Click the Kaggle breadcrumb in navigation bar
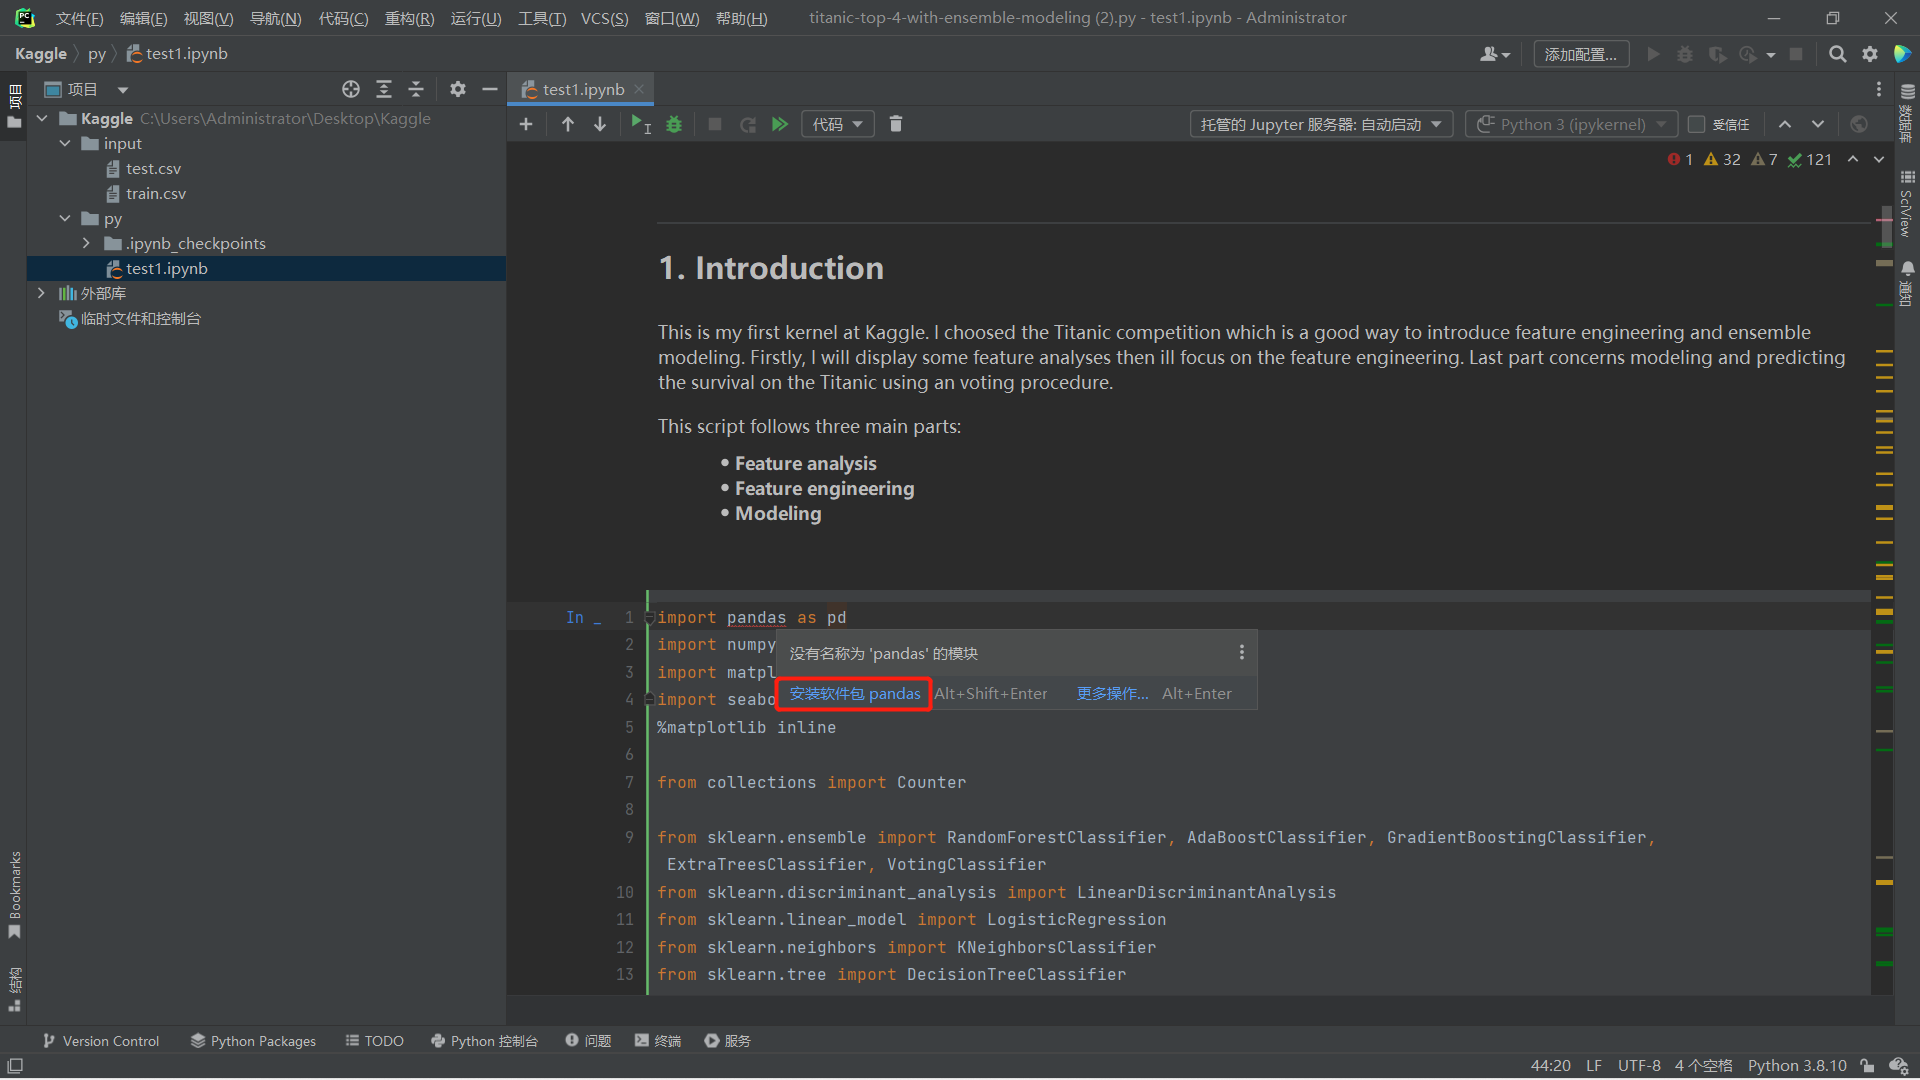The height and width of the screenshot is (1080, 1920). tap(40, 54)
